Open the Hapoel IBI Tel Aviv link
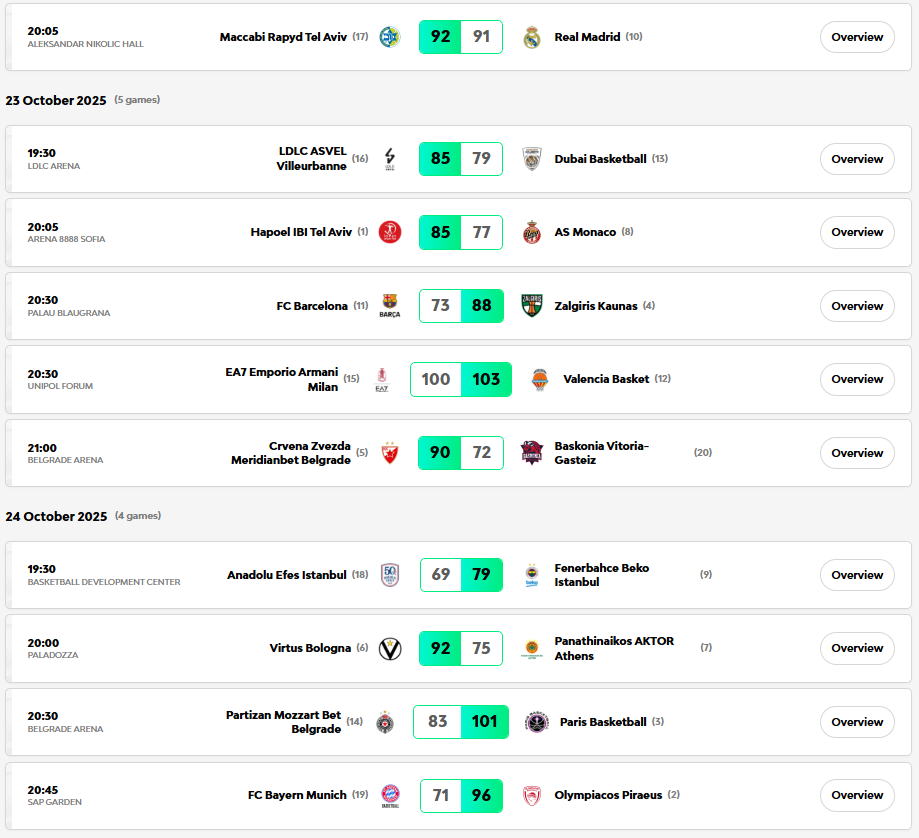The height and width of the screenshot is (838, 919). [x=301, y=232]
